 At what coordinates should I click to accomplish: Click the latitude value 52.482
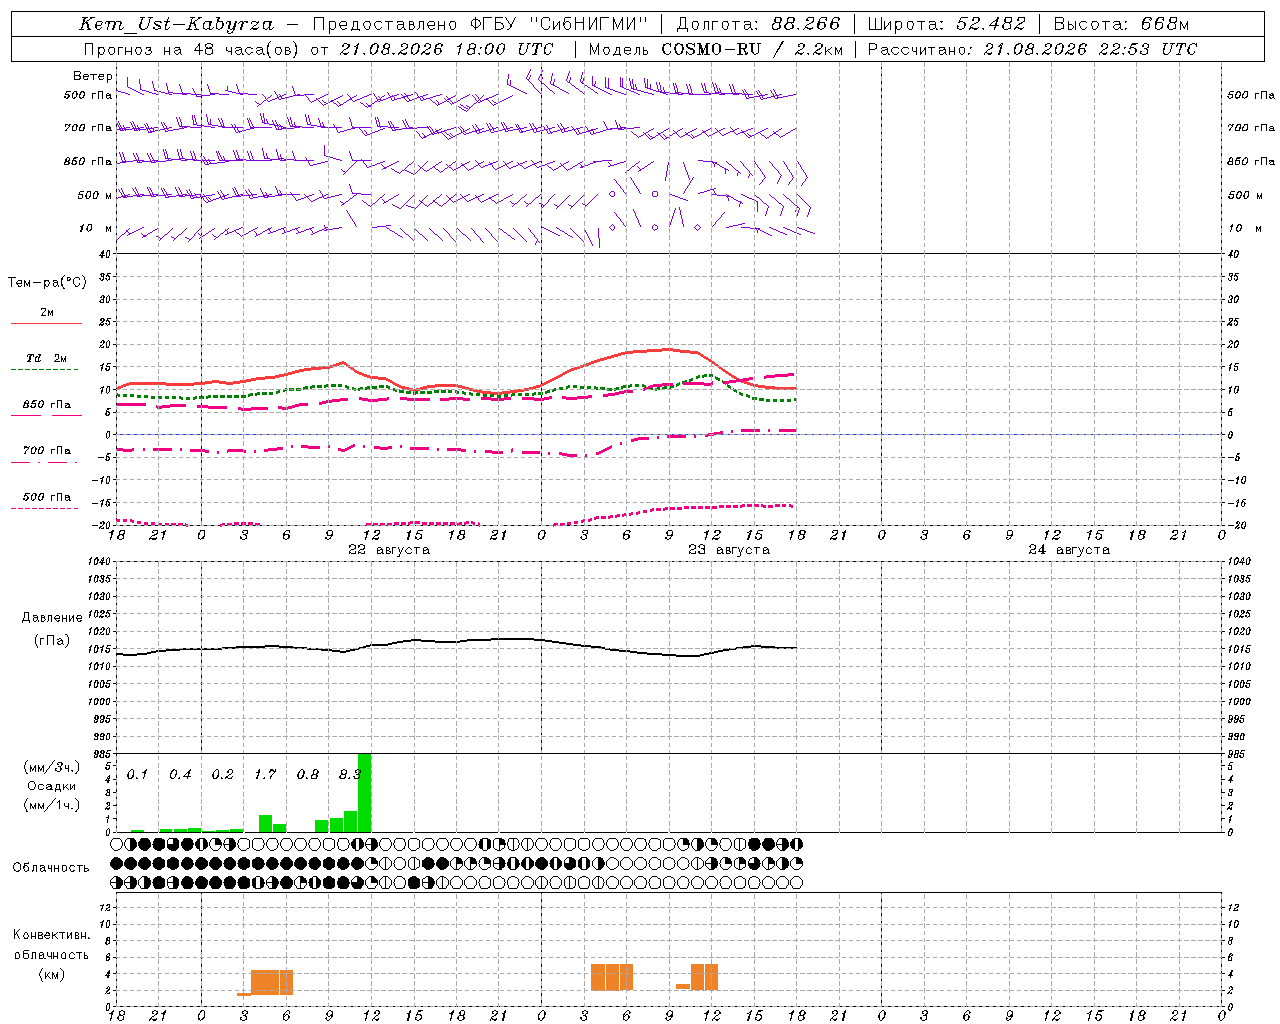coord(991,24)
